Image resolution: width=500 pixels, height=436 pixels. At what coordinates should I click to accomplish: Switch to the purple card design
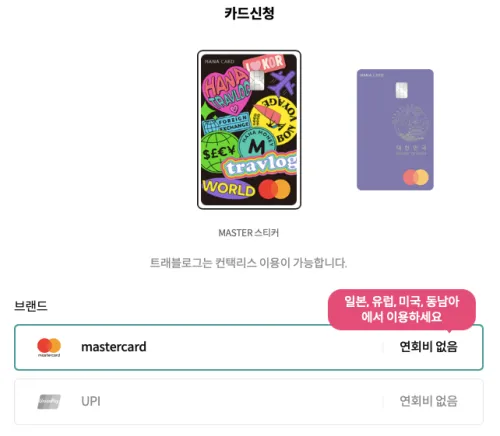395,130
